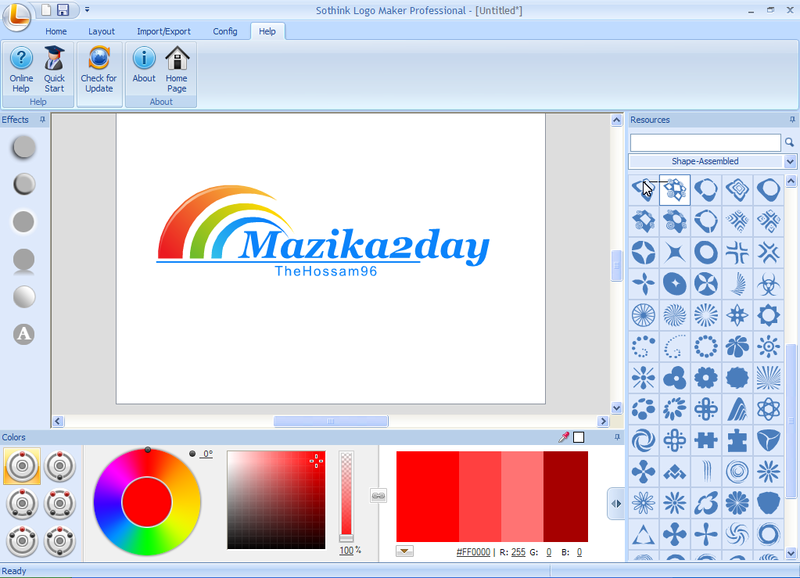Screen dimensions: 800x578
Task: Pick the dark red swatch
Action: (566, 496)
